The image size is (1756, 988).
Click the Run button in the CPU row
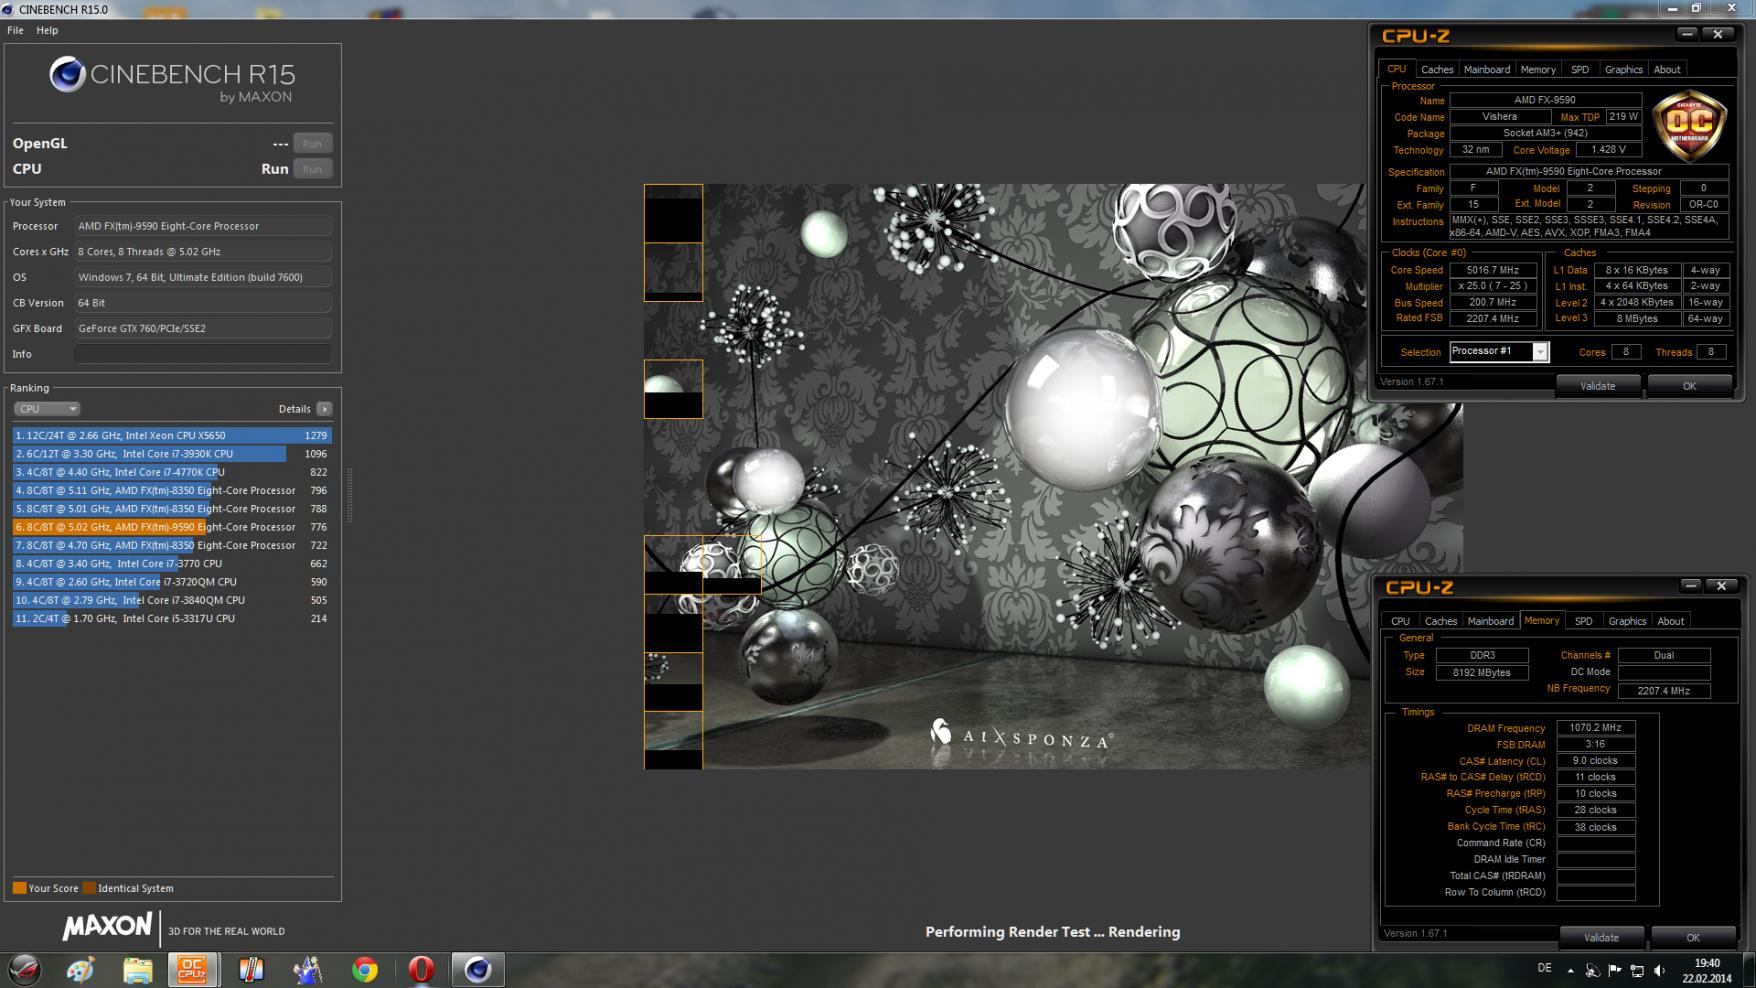coord(312,169)
